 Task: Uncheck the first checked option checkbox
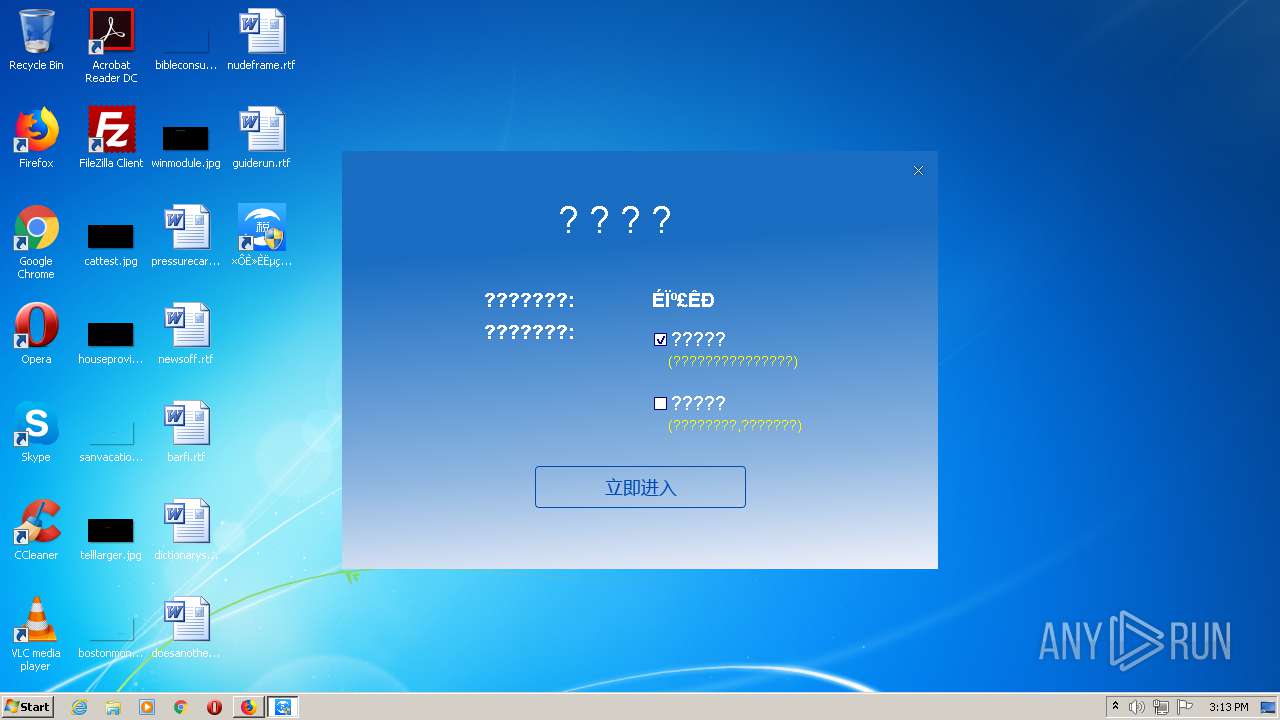(660, 340)
